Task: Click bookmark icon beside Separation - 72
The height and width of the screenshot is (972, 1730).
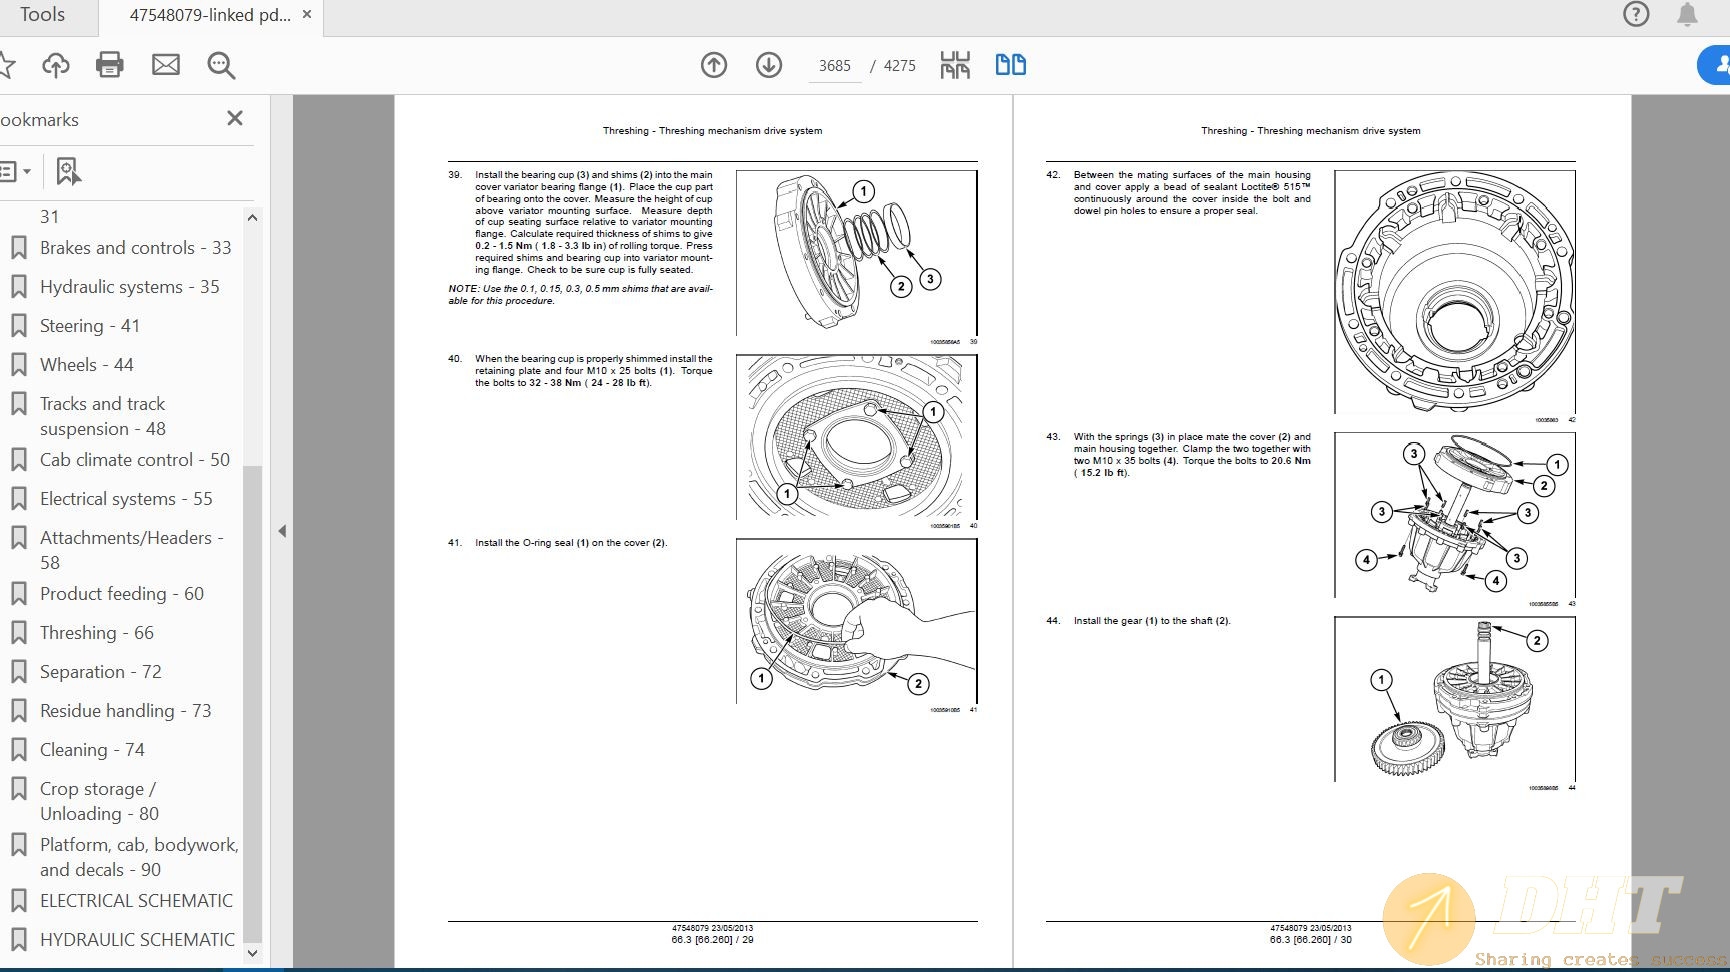Action: pyautogui.click(x=18, y=672)
